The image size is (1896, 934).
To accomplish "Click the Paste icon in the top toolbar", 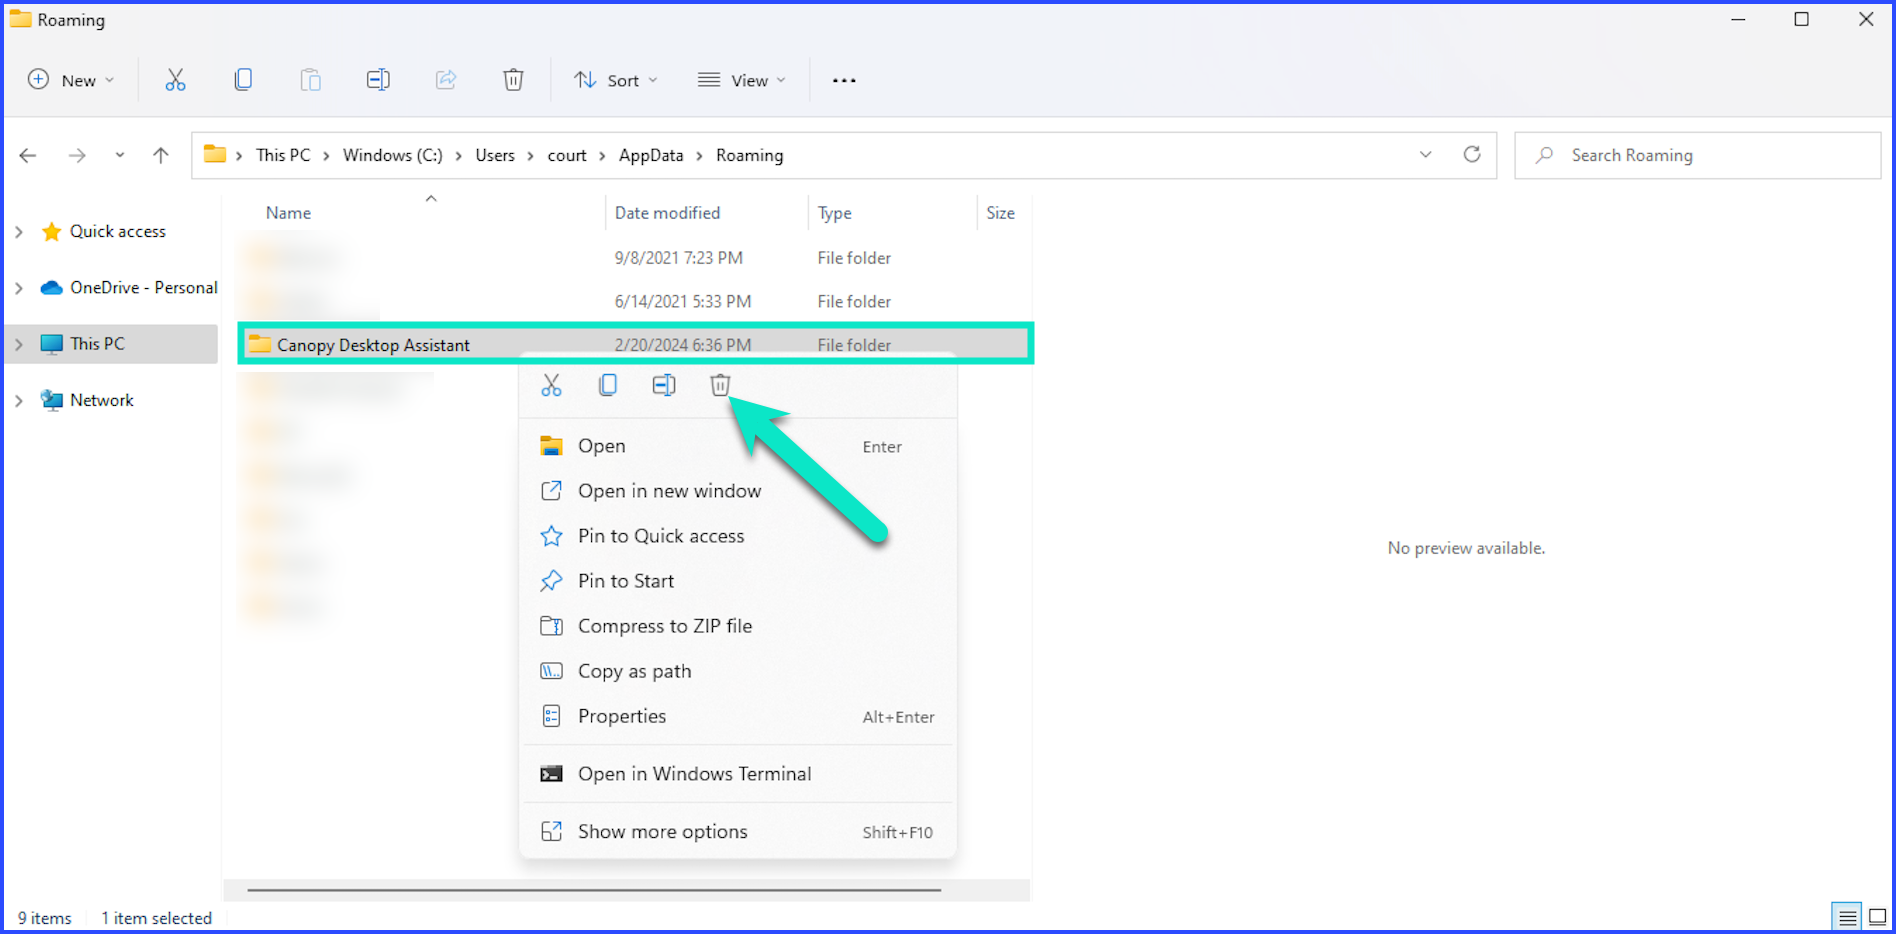I will click(x=311, y=80).
